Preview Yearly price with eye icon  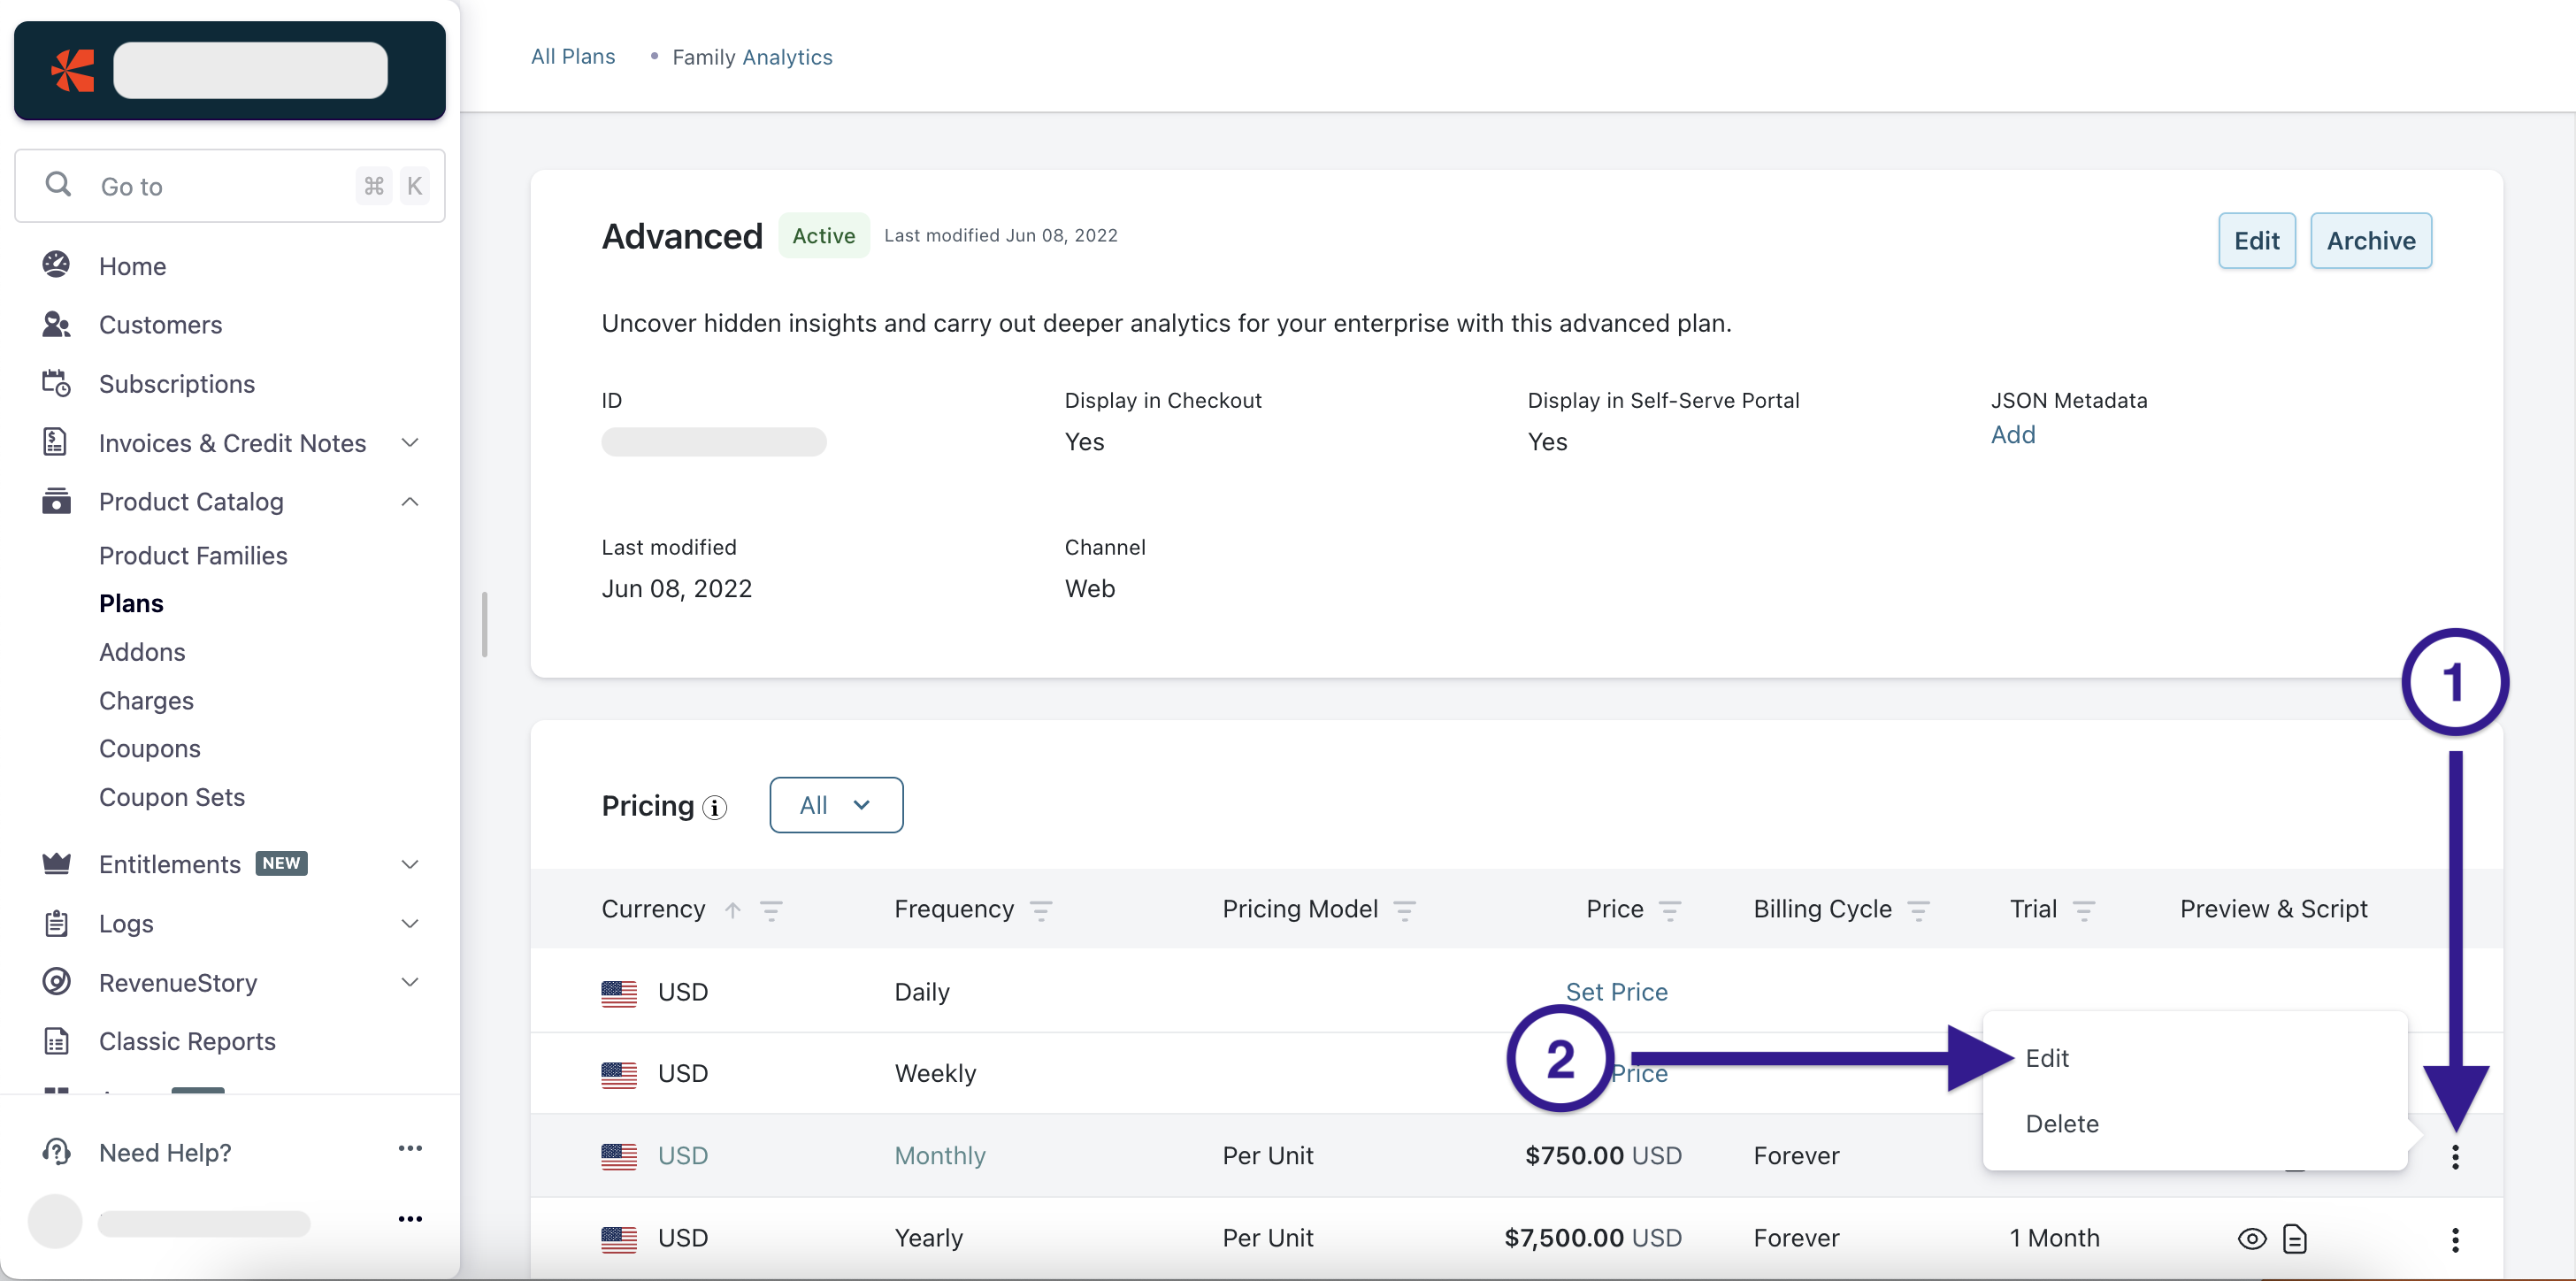point(2252,1240)
